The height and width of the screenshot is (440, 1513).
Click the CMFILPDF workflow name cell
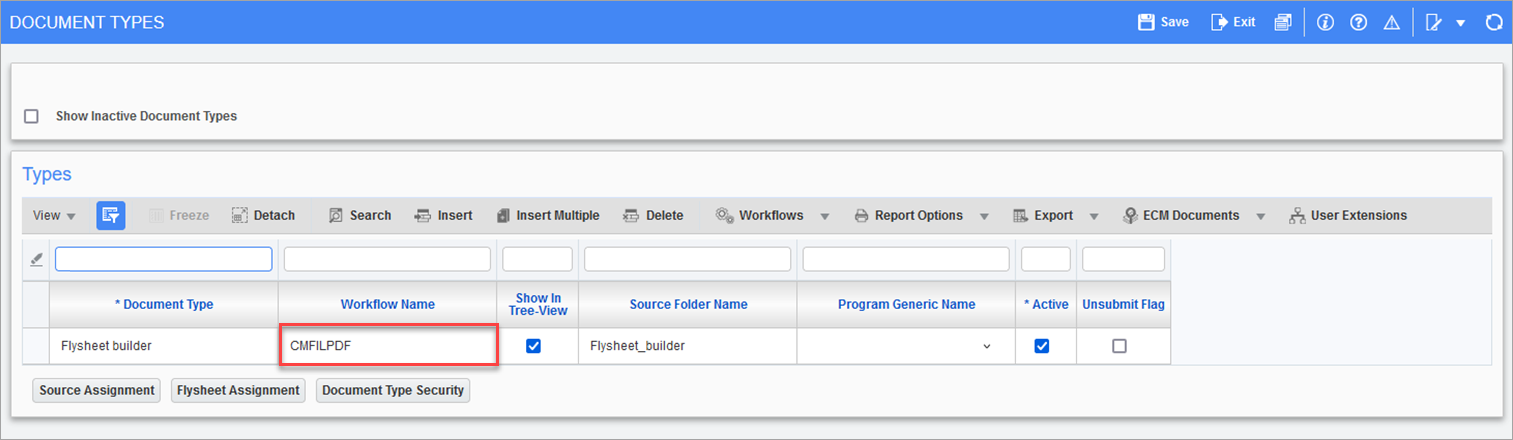(388, 346)
